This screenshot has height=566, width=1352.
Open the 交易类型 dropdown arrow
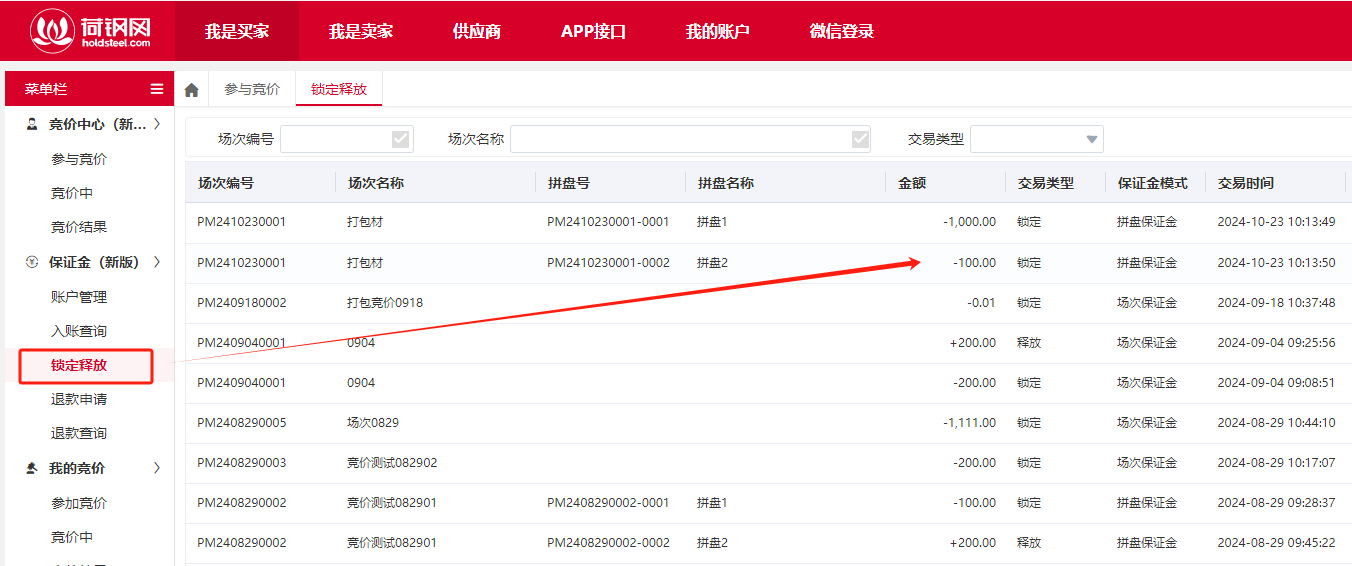coord(1092,139)
